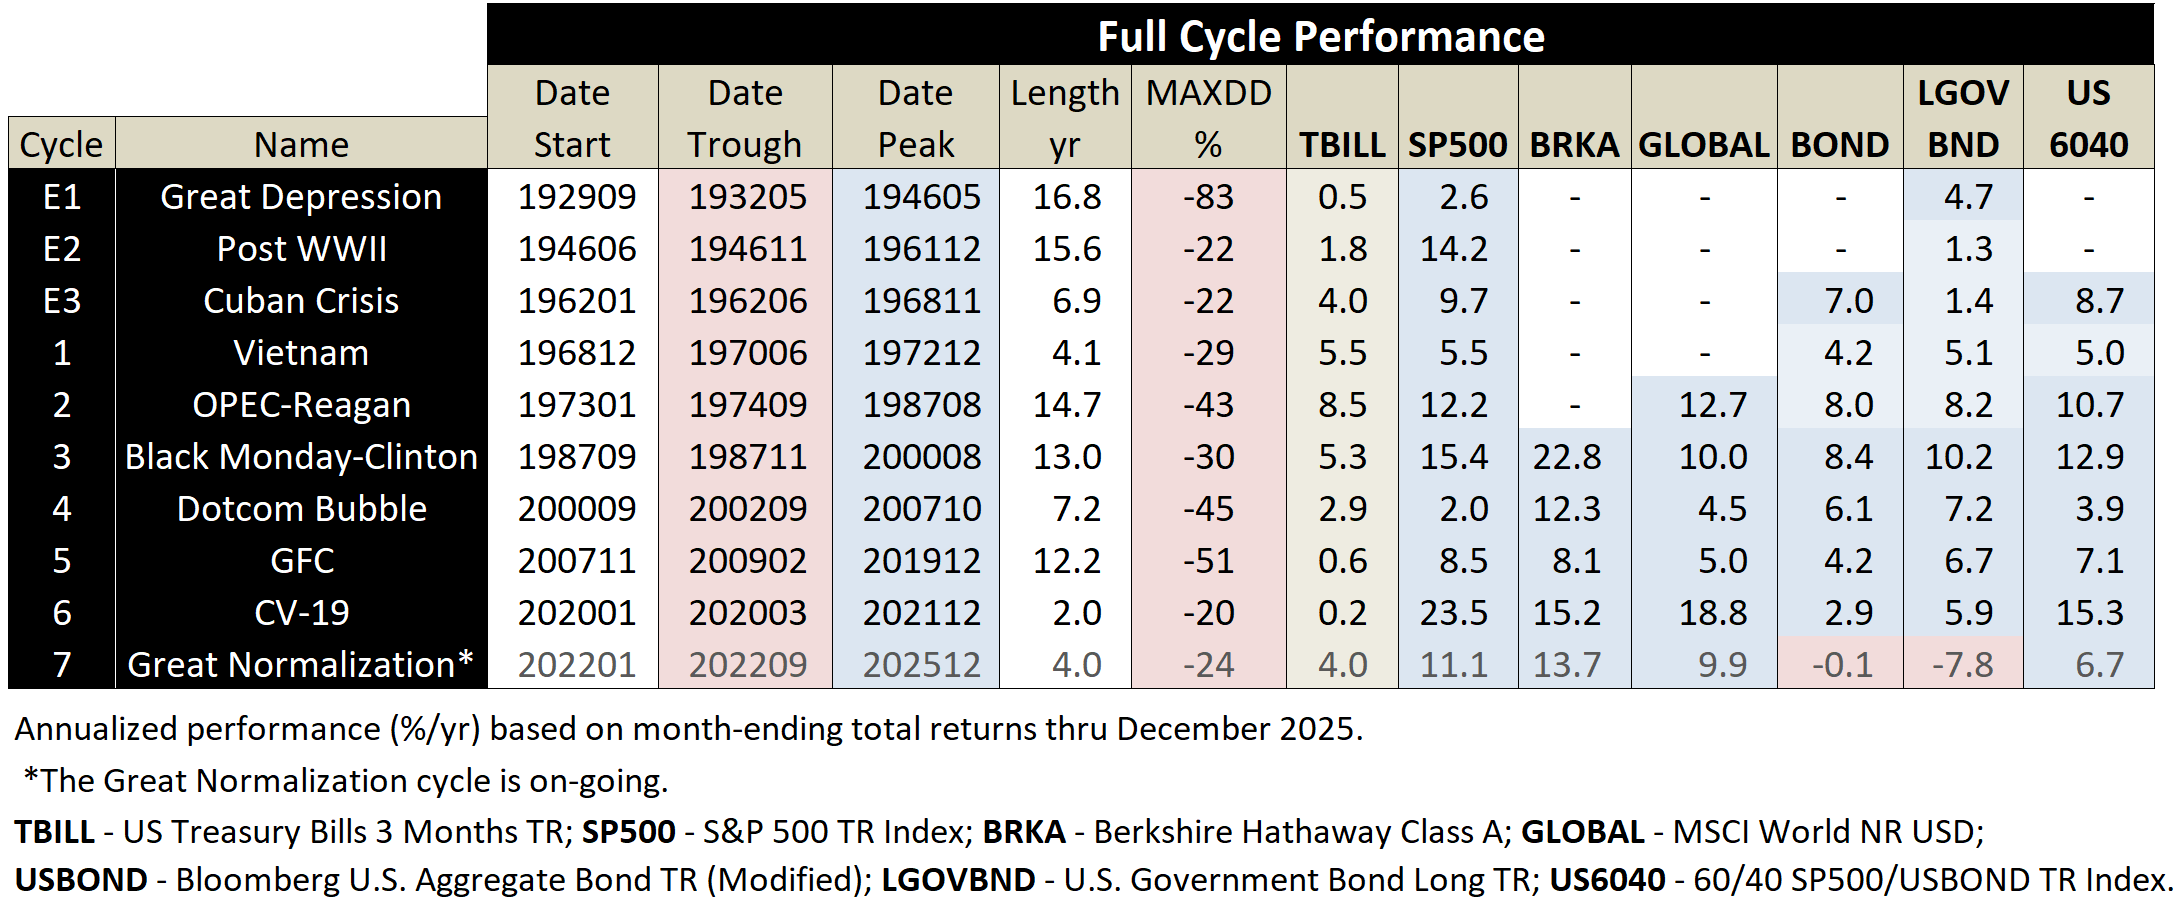This screenshot has height=906, width=2183.
Task: Select the 18.8 GLOBAL value cell
Action: pos(1712,612)
